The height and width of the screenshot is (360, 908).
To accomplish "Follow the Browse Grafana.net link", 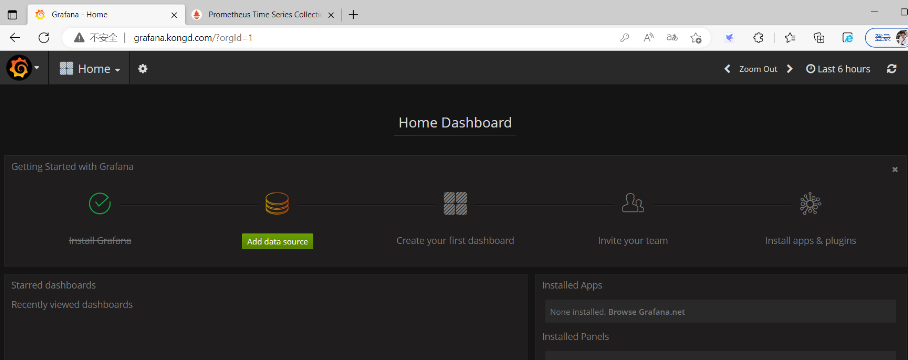I will (646, 312).
